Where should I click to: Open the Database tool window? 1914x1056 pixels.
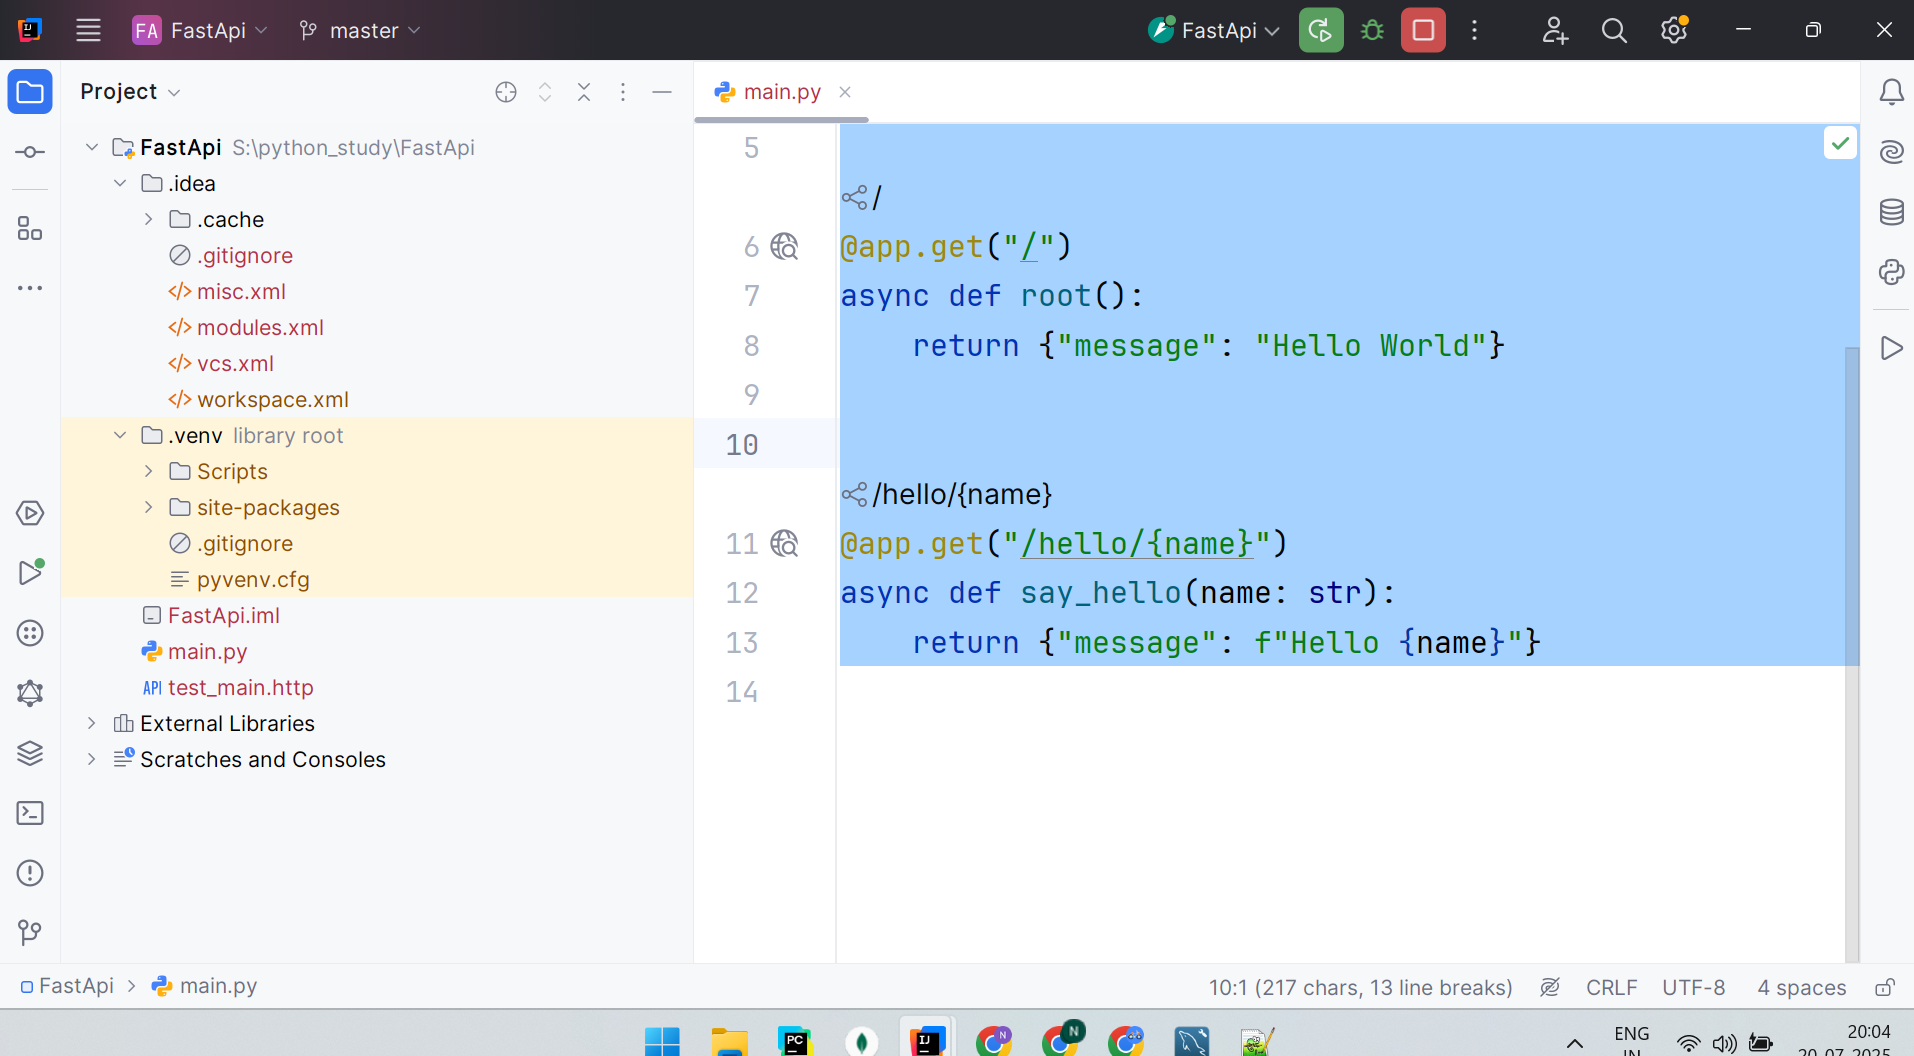click(1890, 212)
